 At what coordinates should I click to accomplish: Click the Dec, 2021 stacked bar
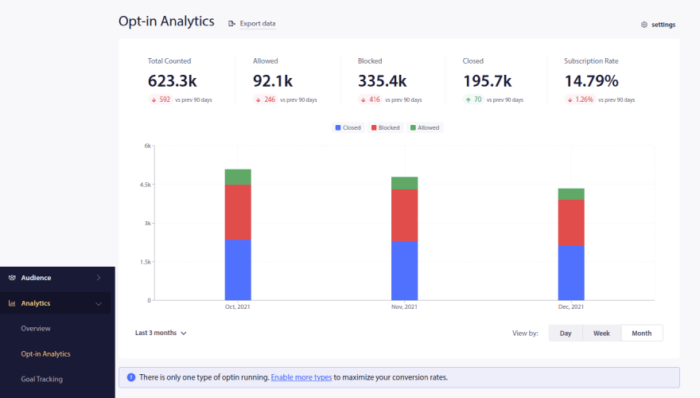571,245
